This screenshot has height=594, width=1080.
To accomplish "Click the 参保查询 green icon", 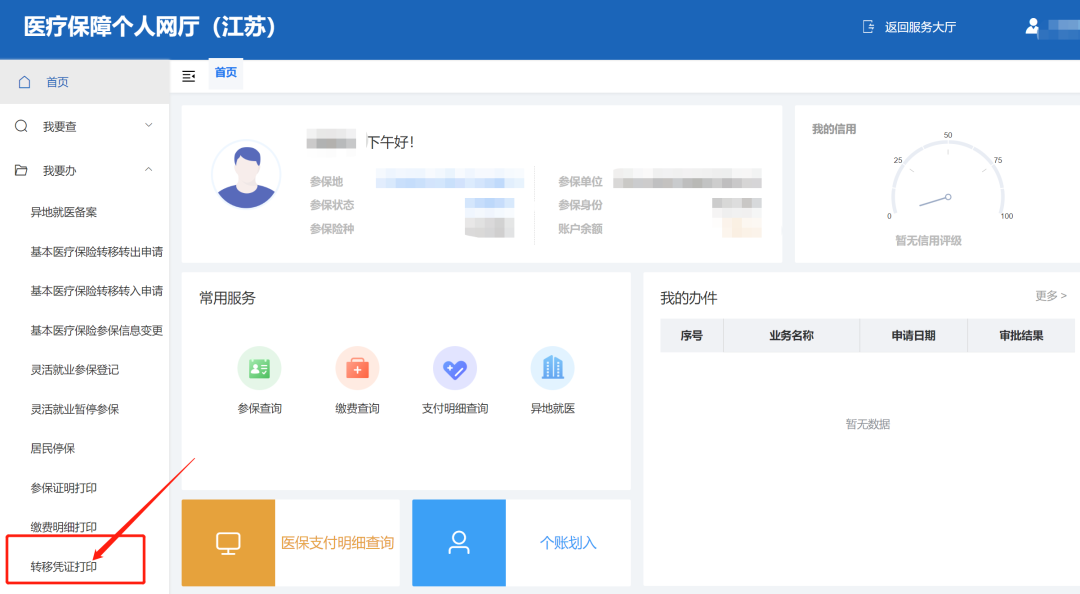I will (259, 368).
